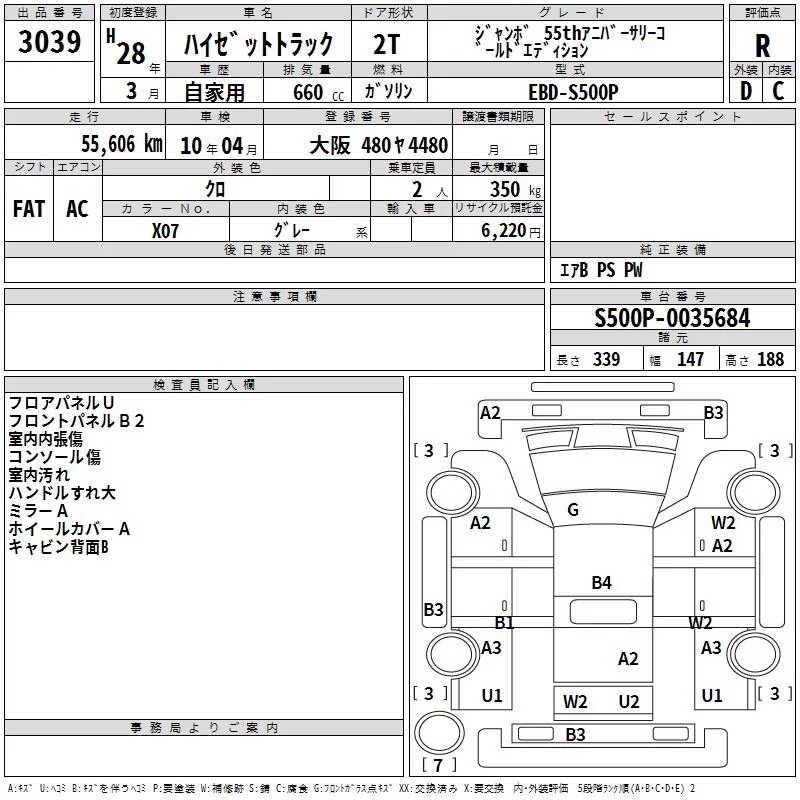The image size is (800, 800).
Task: Select the seating capacity 2 人
Action: click(x=430, y=190)
